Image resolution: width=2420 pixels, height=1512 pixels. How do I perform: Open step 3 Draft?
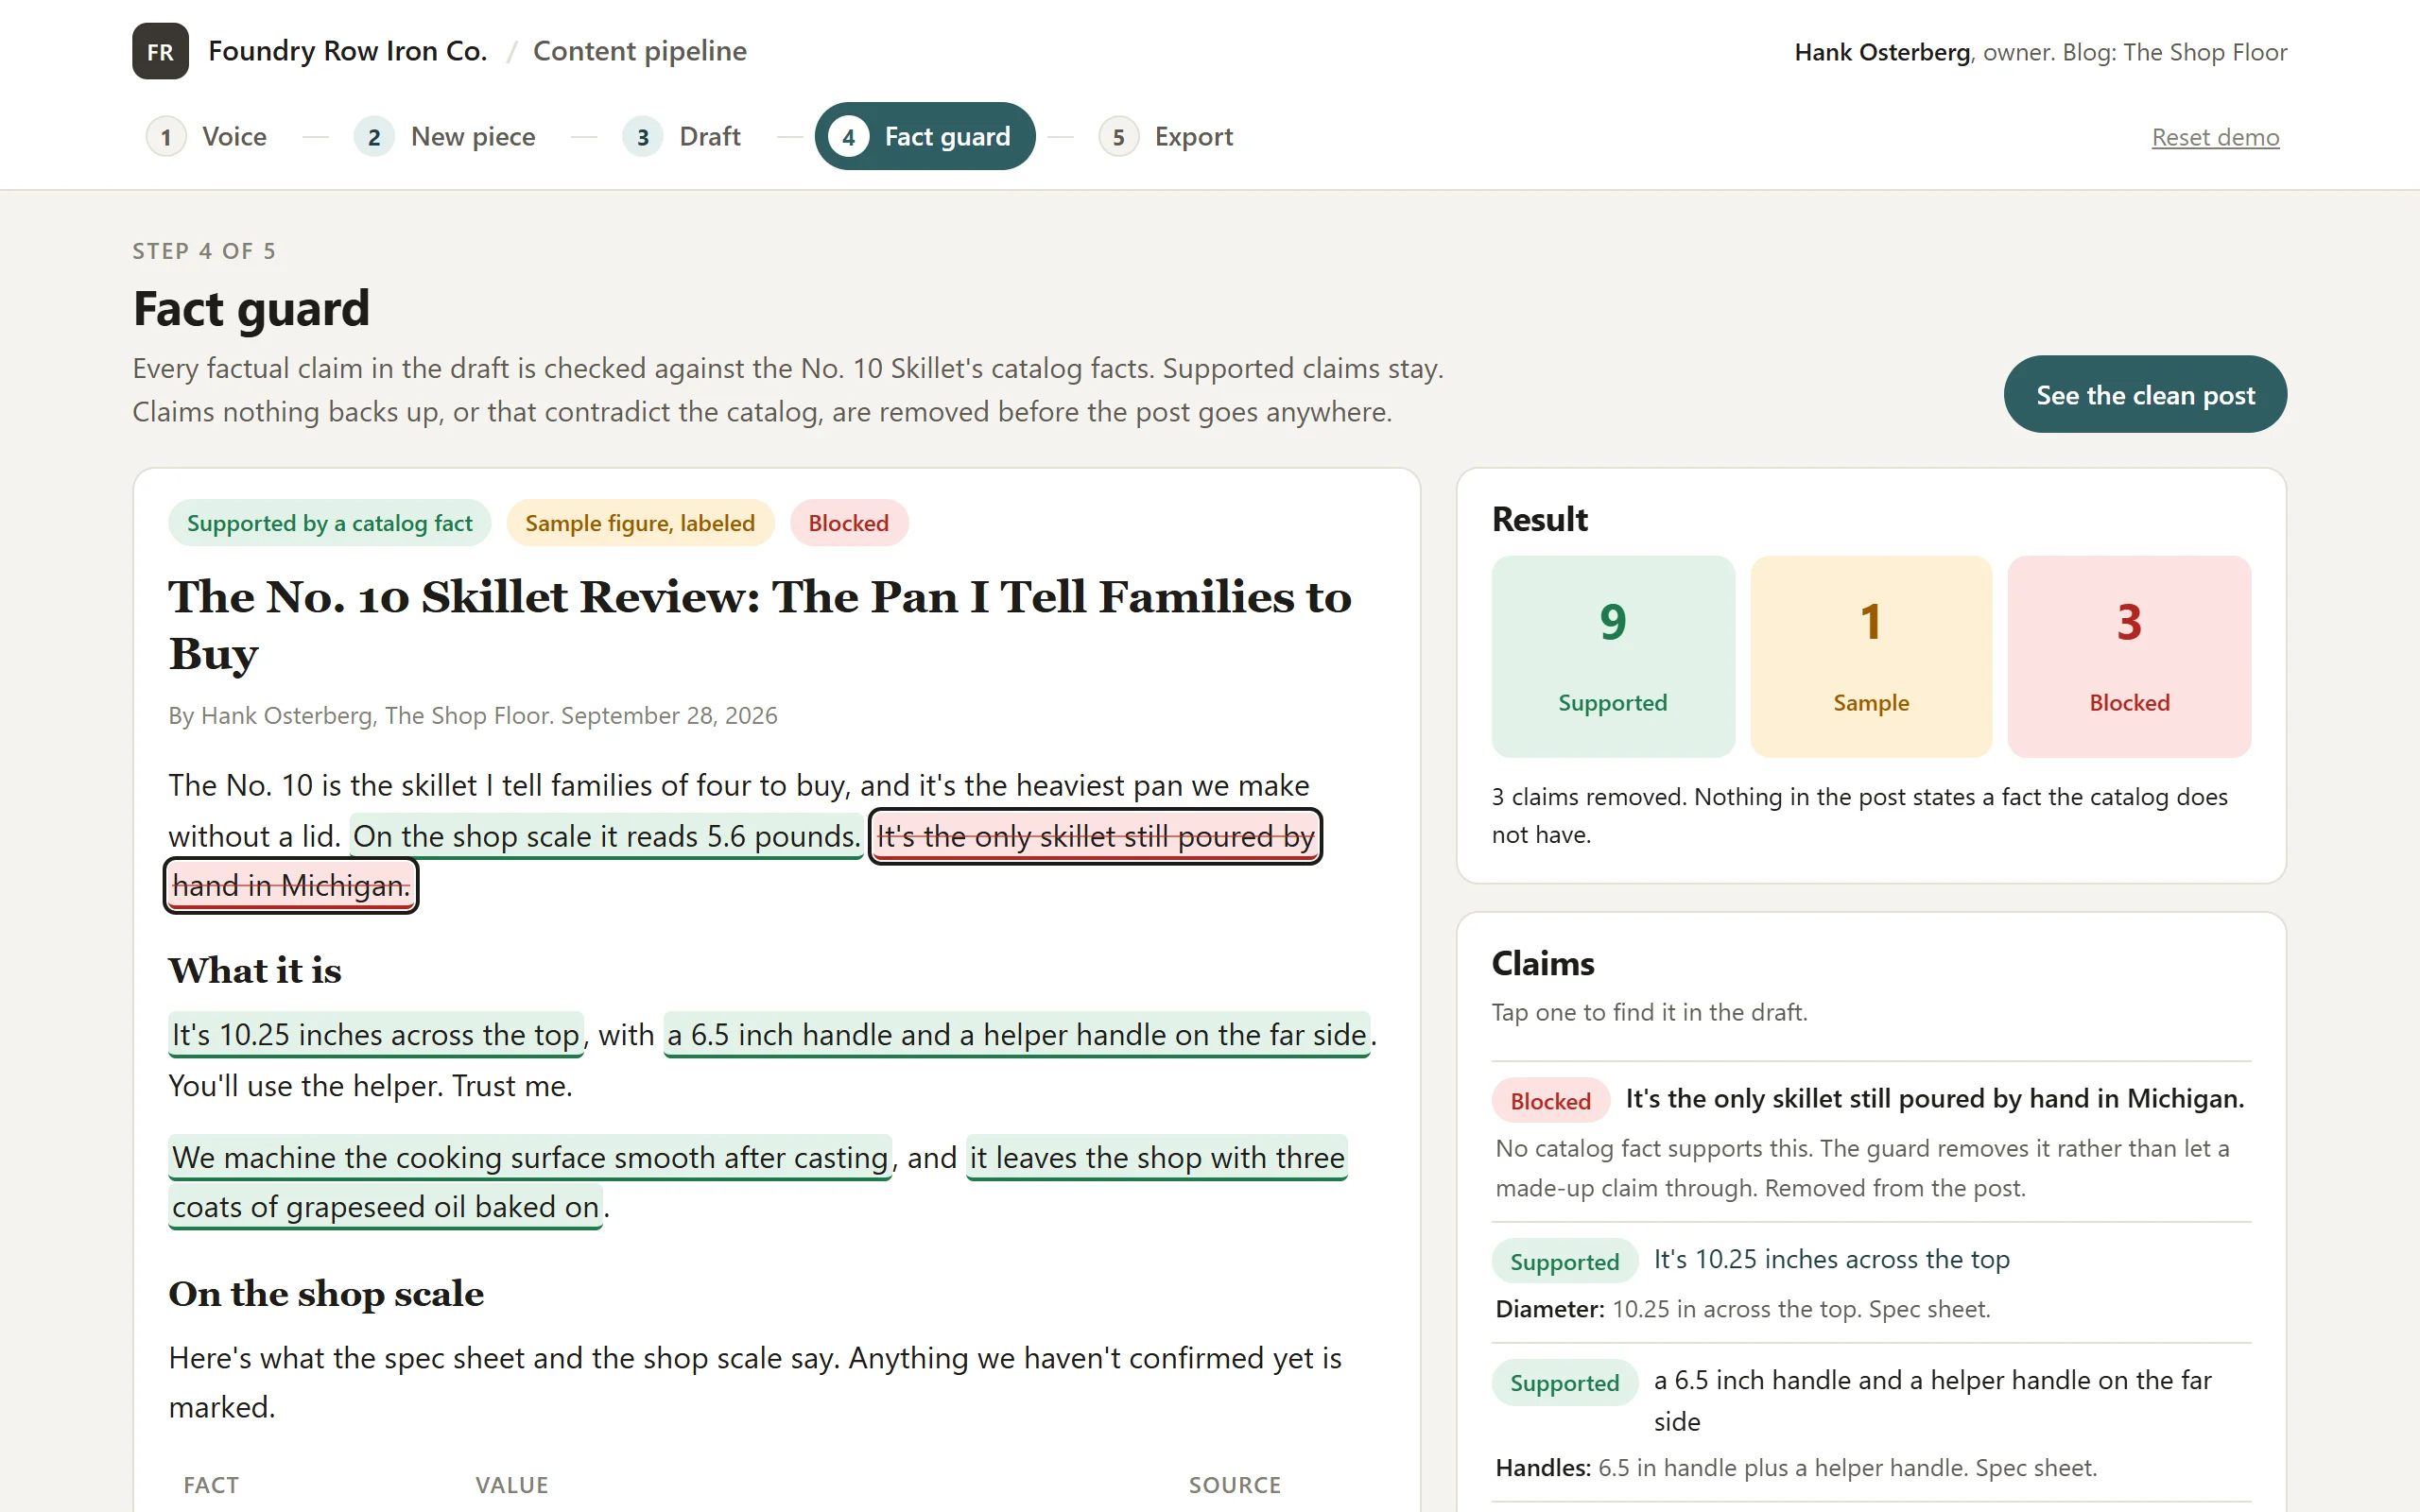click(682, 136)
